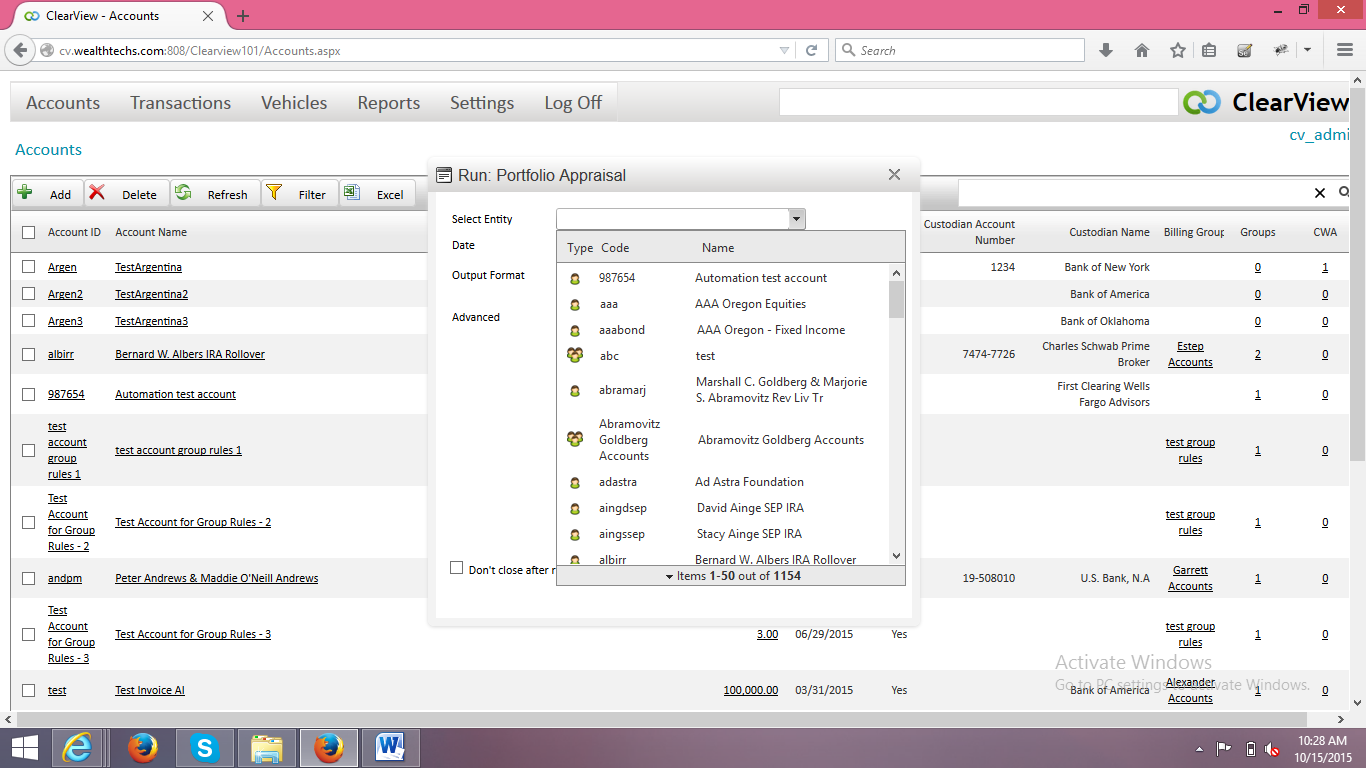This screenshot has width=1366, height=768.
Task: Open the Vehicles menu
Action: 294,103
